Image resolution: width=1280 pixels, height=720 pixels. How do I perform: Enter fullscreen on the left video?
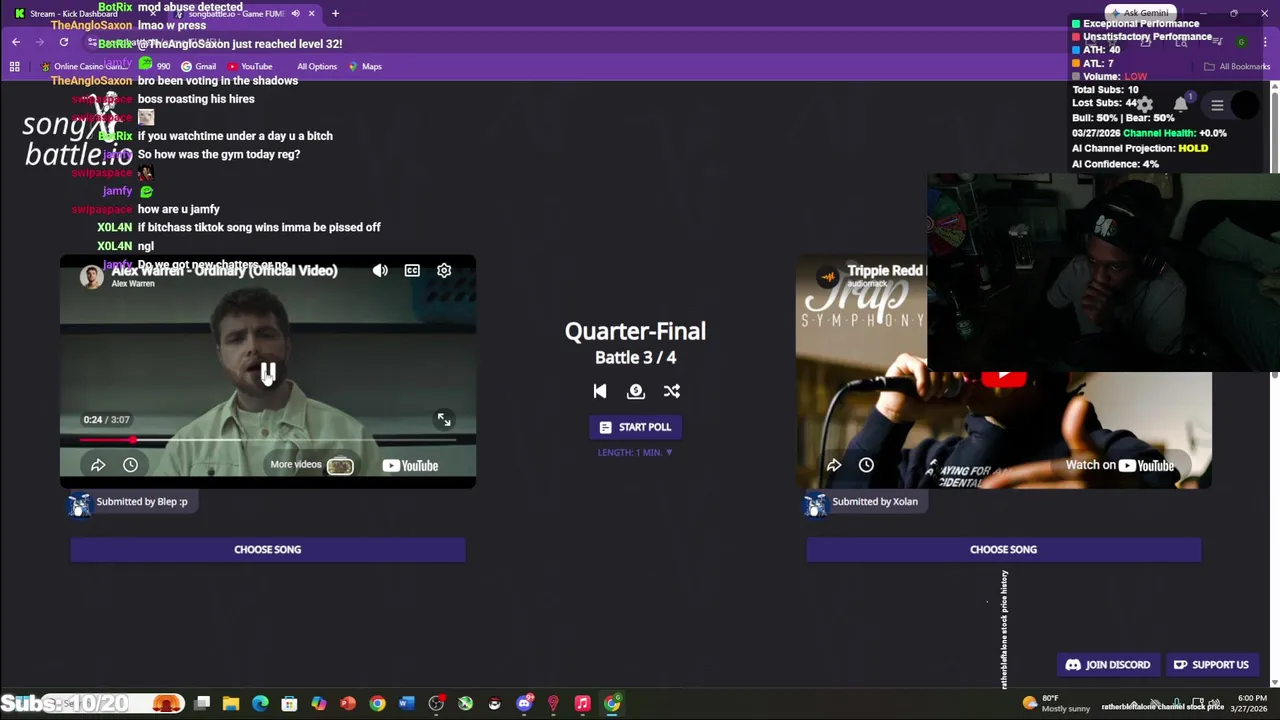click(x=444, y=420)
